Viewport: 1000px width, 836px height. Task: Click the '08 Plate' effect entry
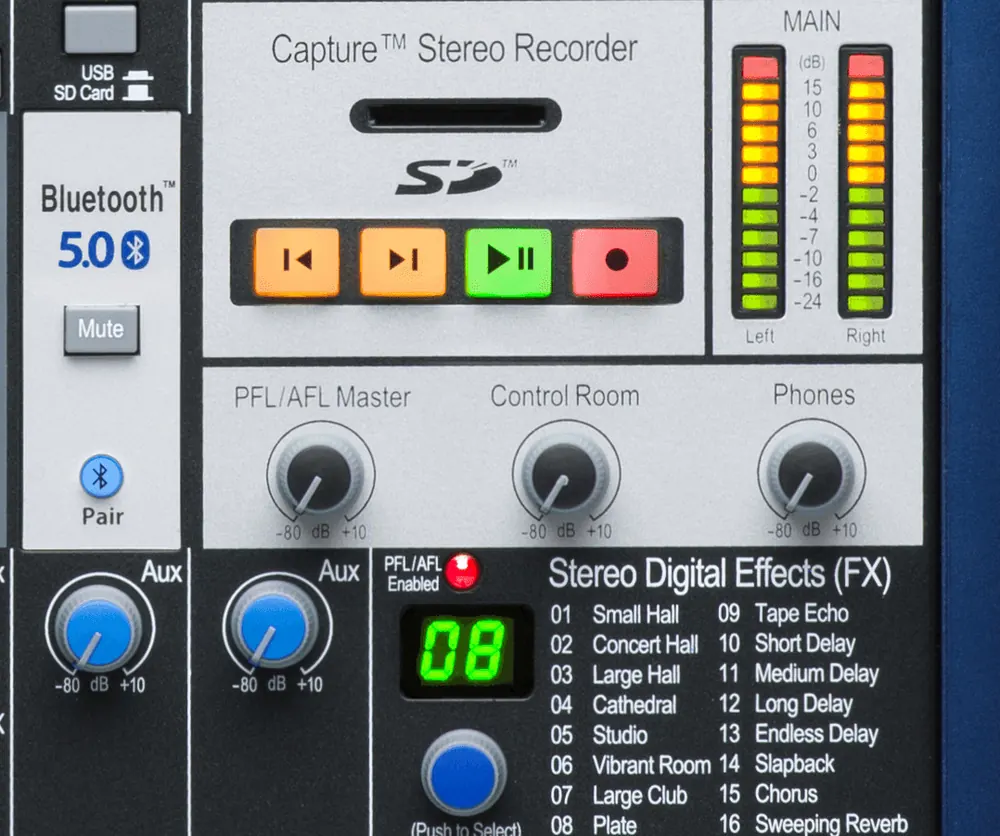pyautogui.click(x=594, y=825)
